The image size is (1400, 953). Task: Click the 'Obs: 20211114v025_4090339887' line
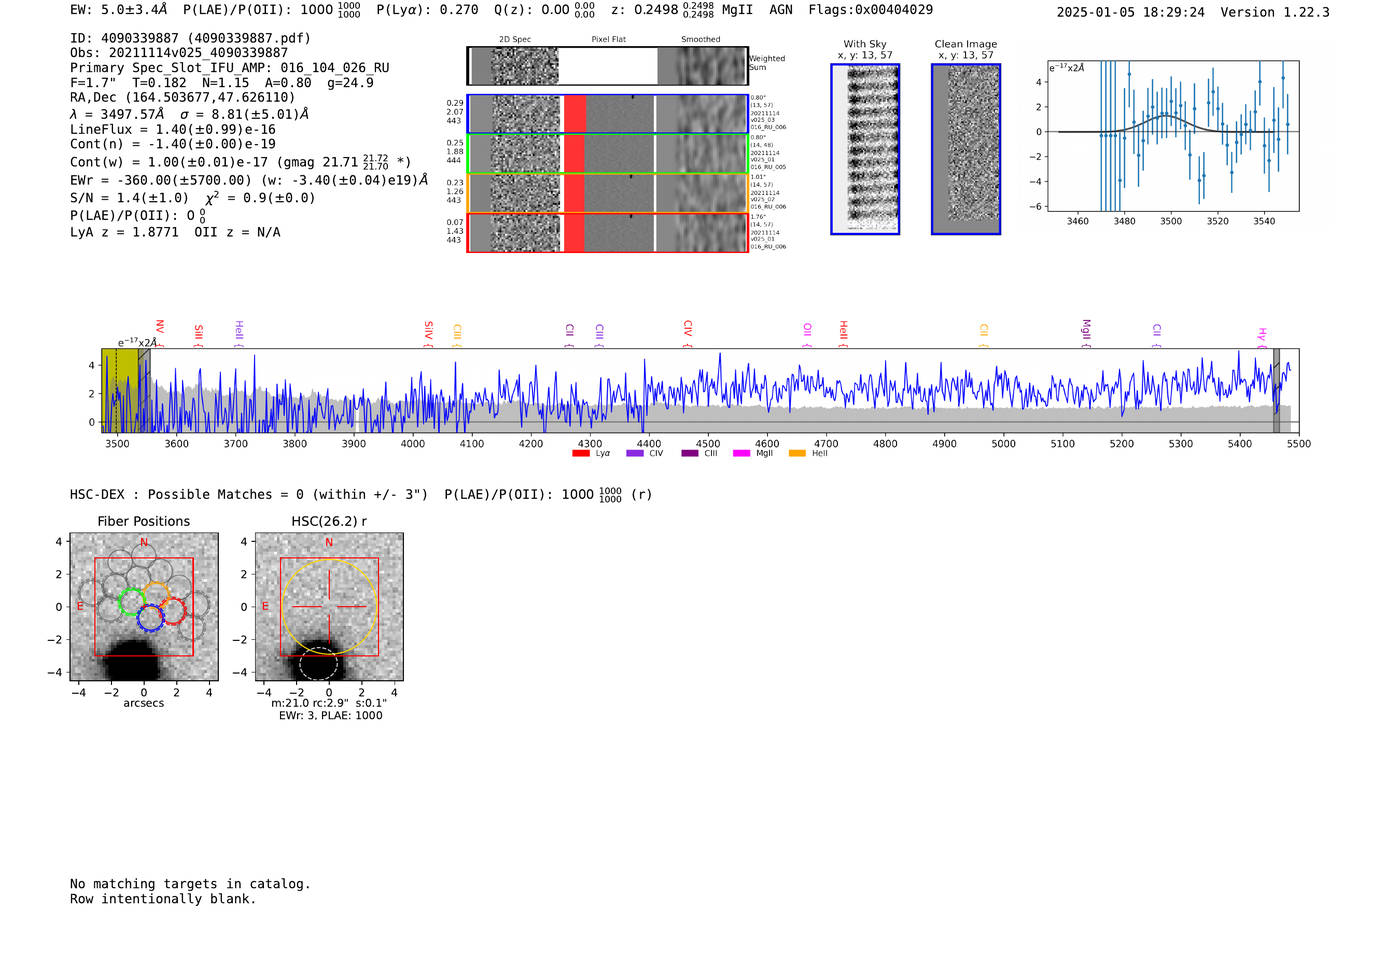point(179,53)
